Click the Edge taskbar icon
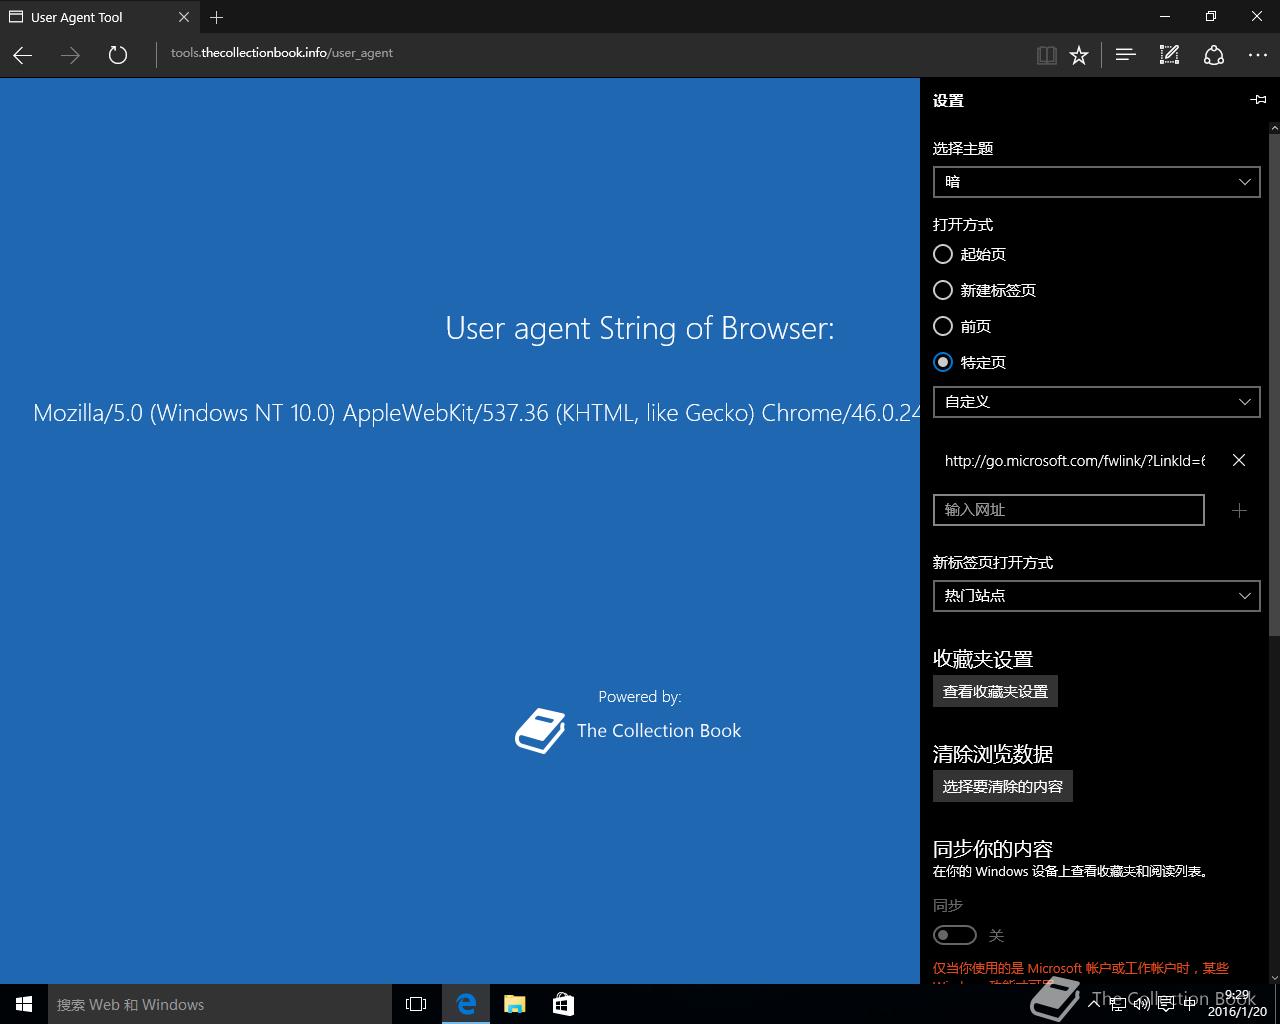 pos(466,1004)
